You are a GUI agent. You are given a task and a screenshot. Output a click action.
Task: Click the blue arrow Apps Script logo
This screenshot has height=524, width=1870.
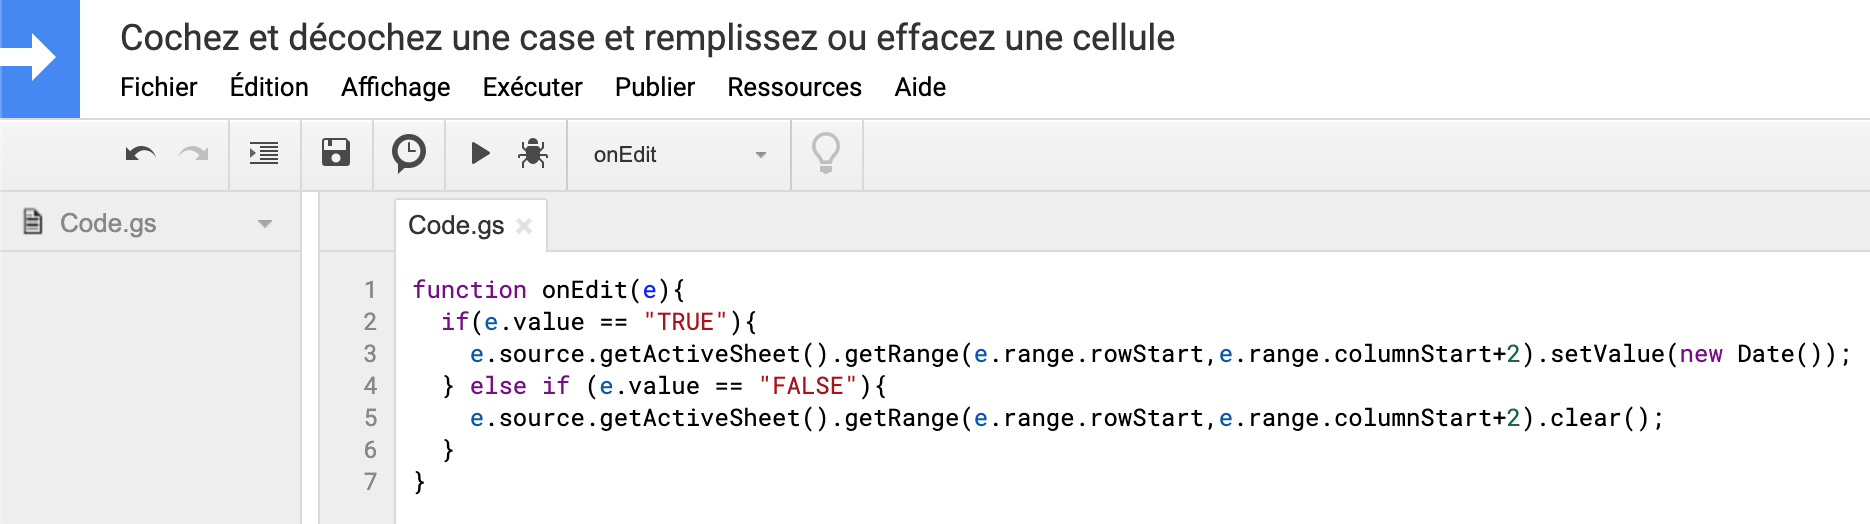tap(40, 58)
